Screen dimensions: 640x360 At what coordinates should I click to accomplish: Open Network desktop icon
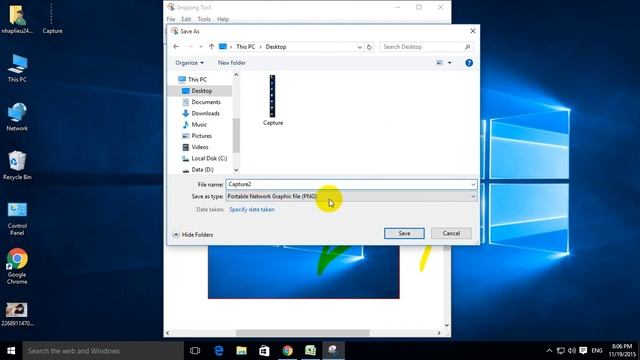17,117
